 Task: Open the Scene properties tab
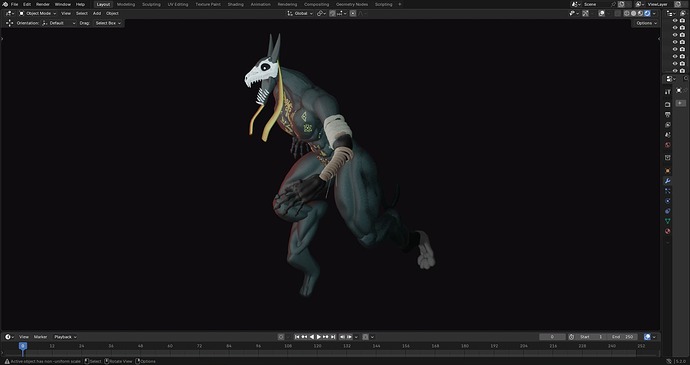click(668, 135)
